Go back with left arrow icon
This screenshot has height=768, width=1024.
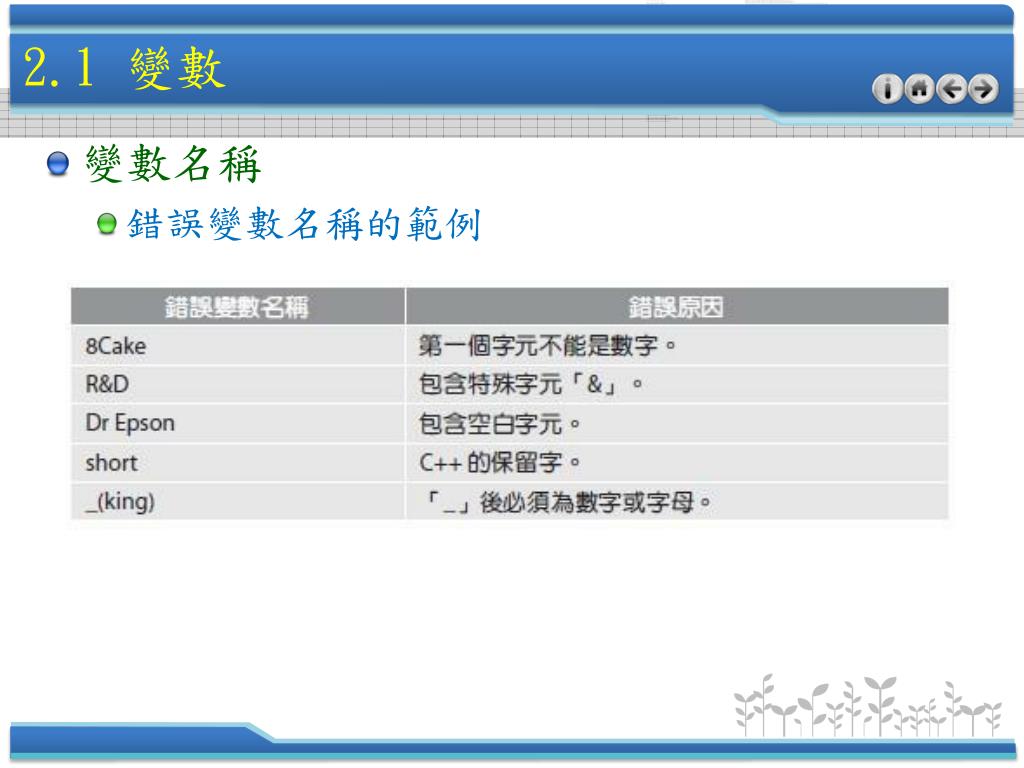click(x=952, y=89)
